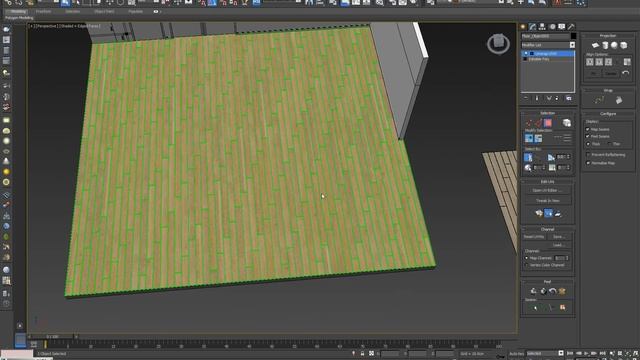The image size is (640, 360).
Task: Apply Planar Map projection
Action: [x=596, y=45]
